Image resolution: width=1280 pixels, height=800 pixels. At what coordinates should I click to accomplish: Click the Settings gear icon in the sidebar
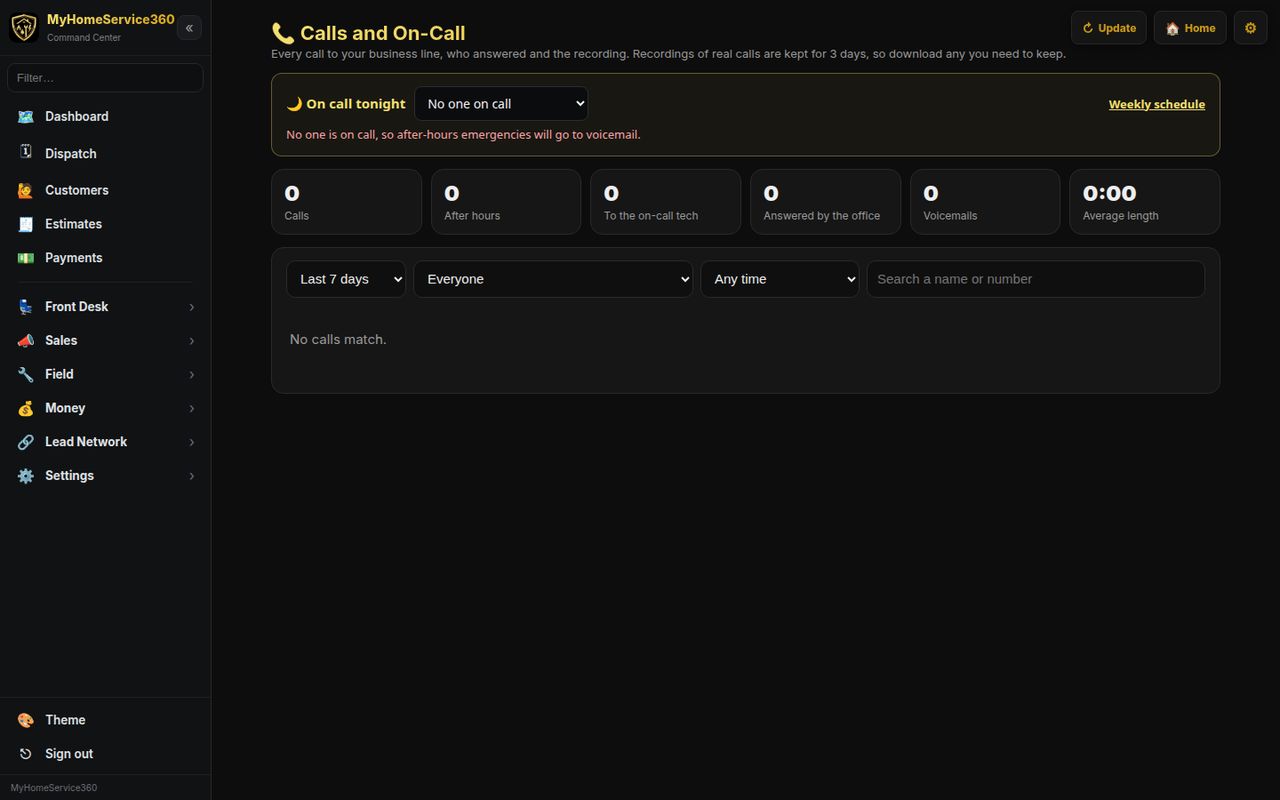(26, 476)
